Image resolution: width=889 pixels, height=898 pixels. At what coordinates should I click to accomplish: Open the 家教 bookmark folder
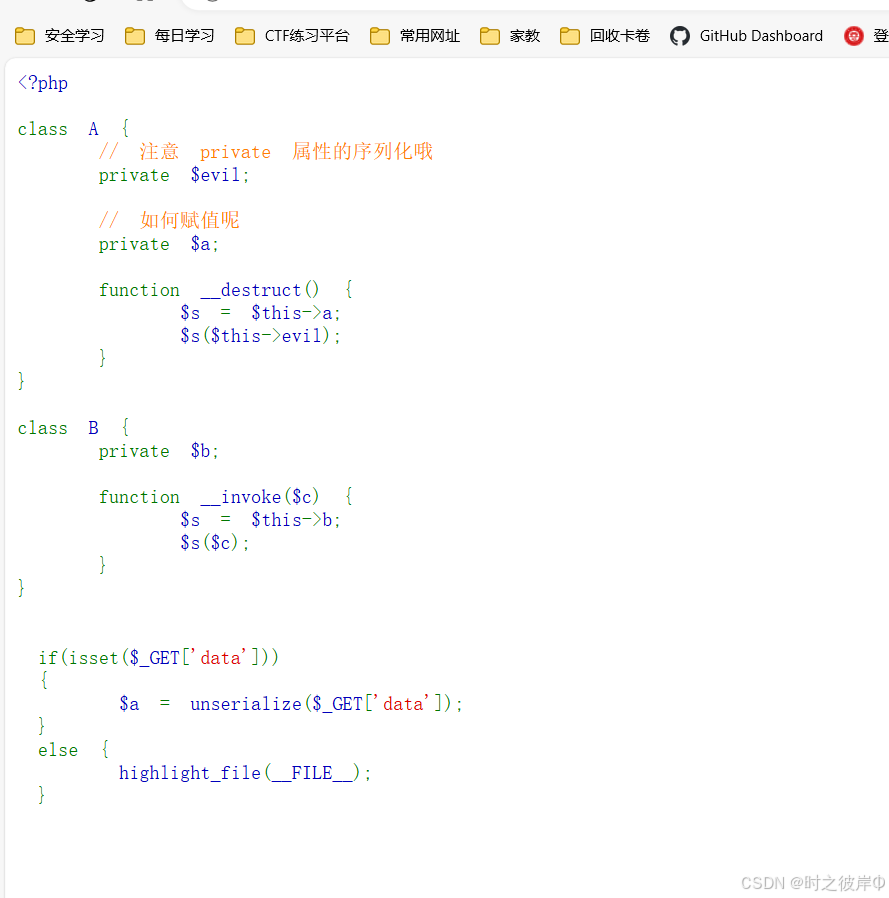tap(510, 36)
